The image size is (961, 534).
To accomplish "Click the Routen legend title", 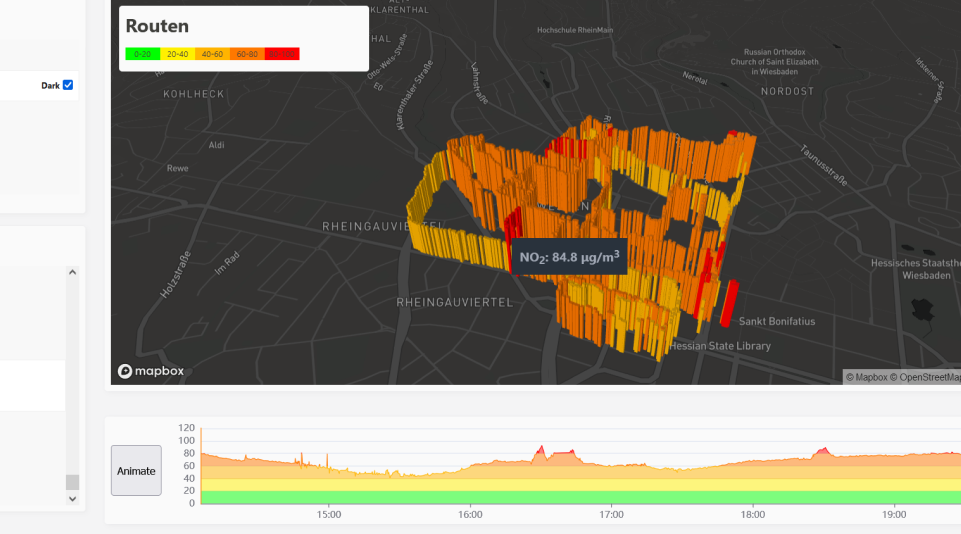I will coord(157,26).
